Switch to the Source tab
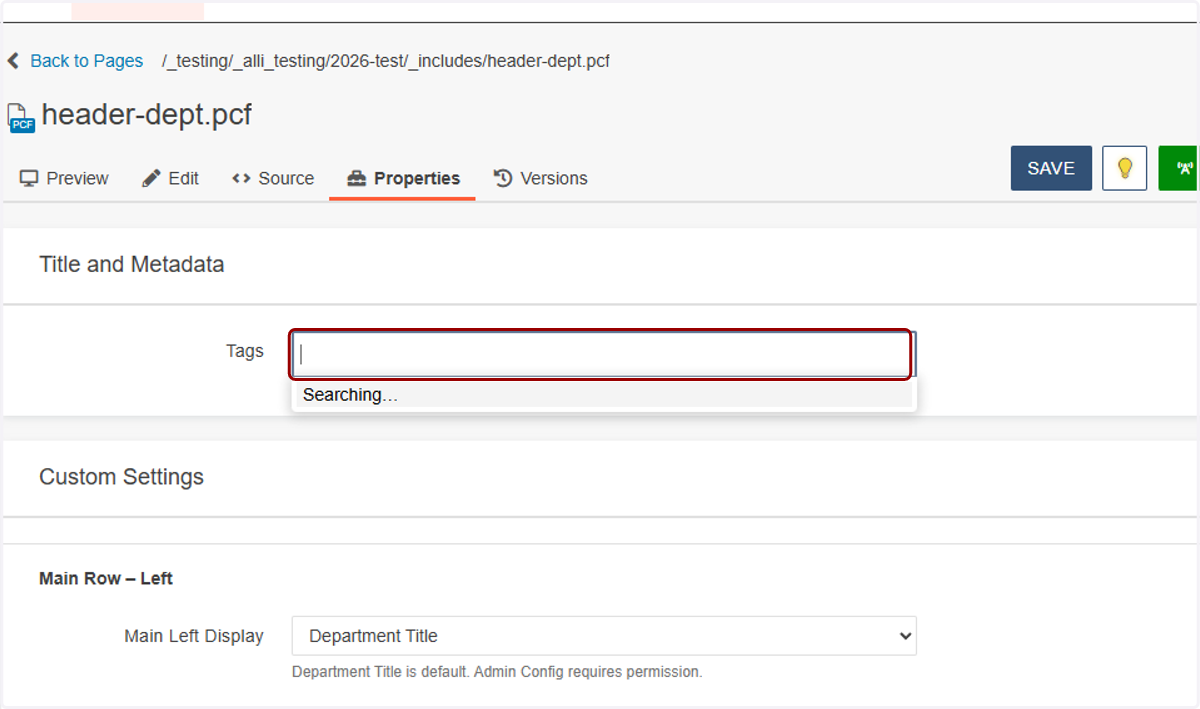Screen dimensions: 1200x709 tap(272, 178)
